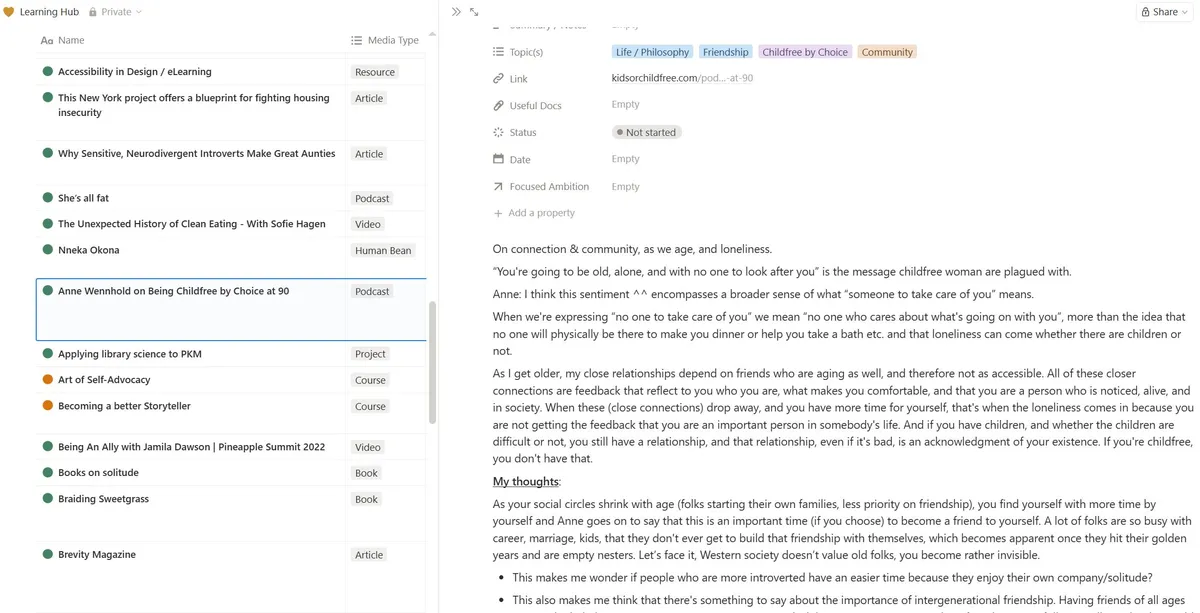Click the Human Bean tag
This screenshot has width=1200, height=613.
point(383,251)
